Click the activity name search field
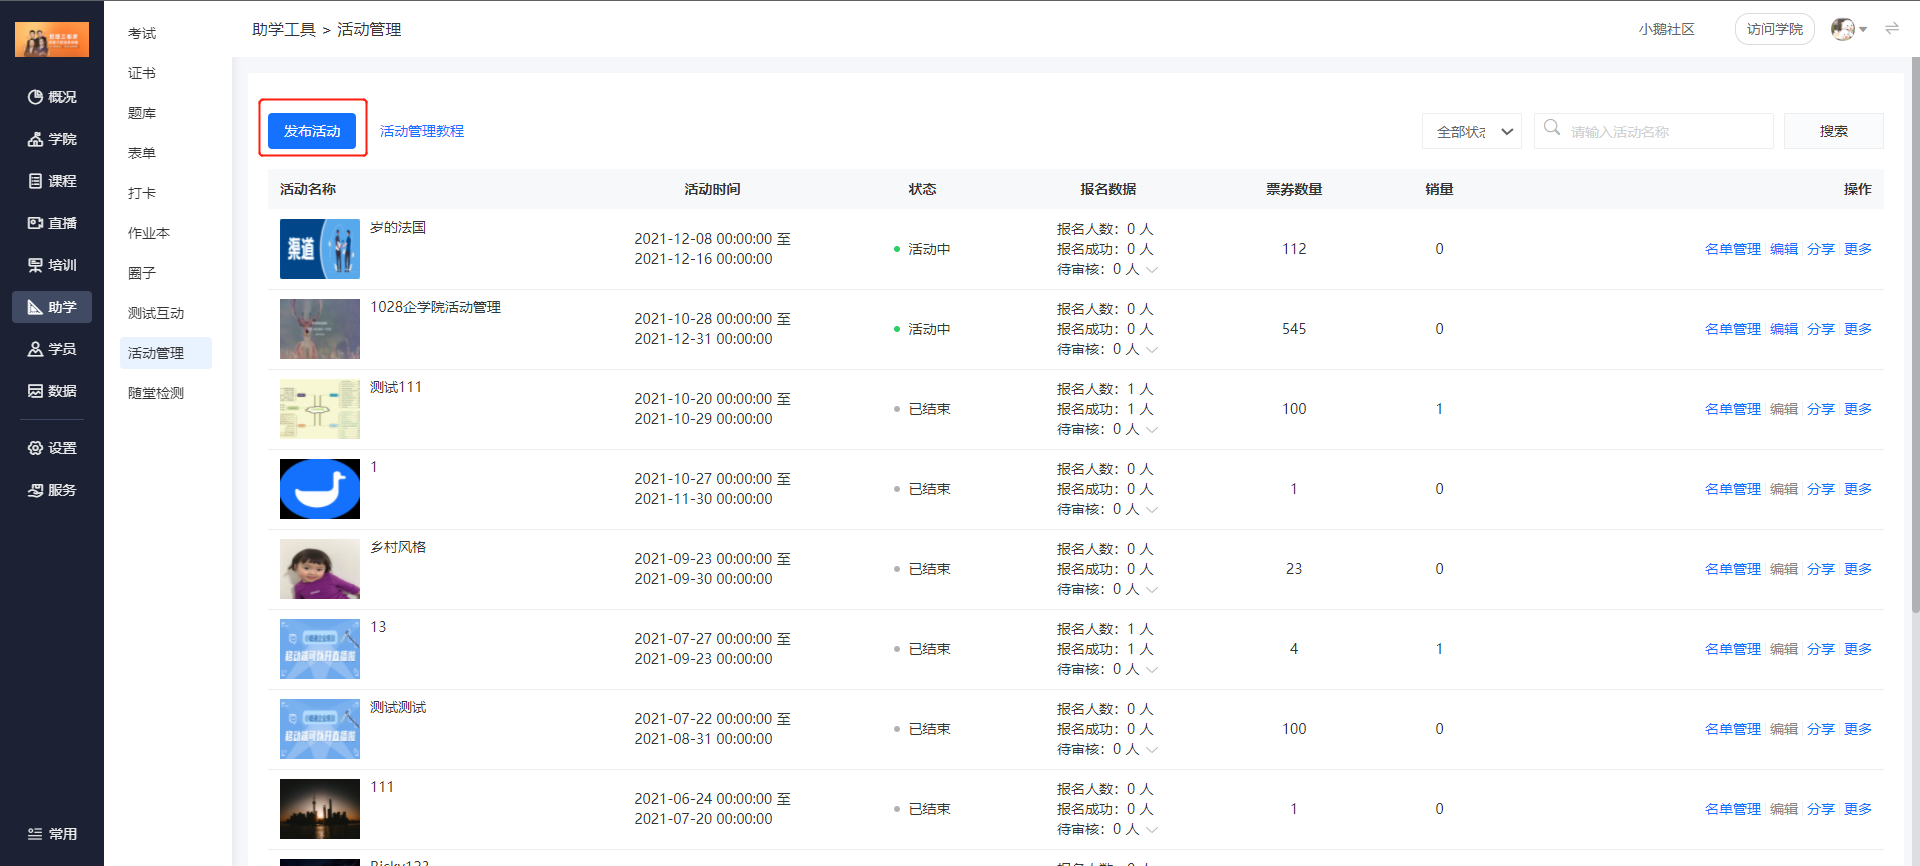 [x=1665, y=132]
